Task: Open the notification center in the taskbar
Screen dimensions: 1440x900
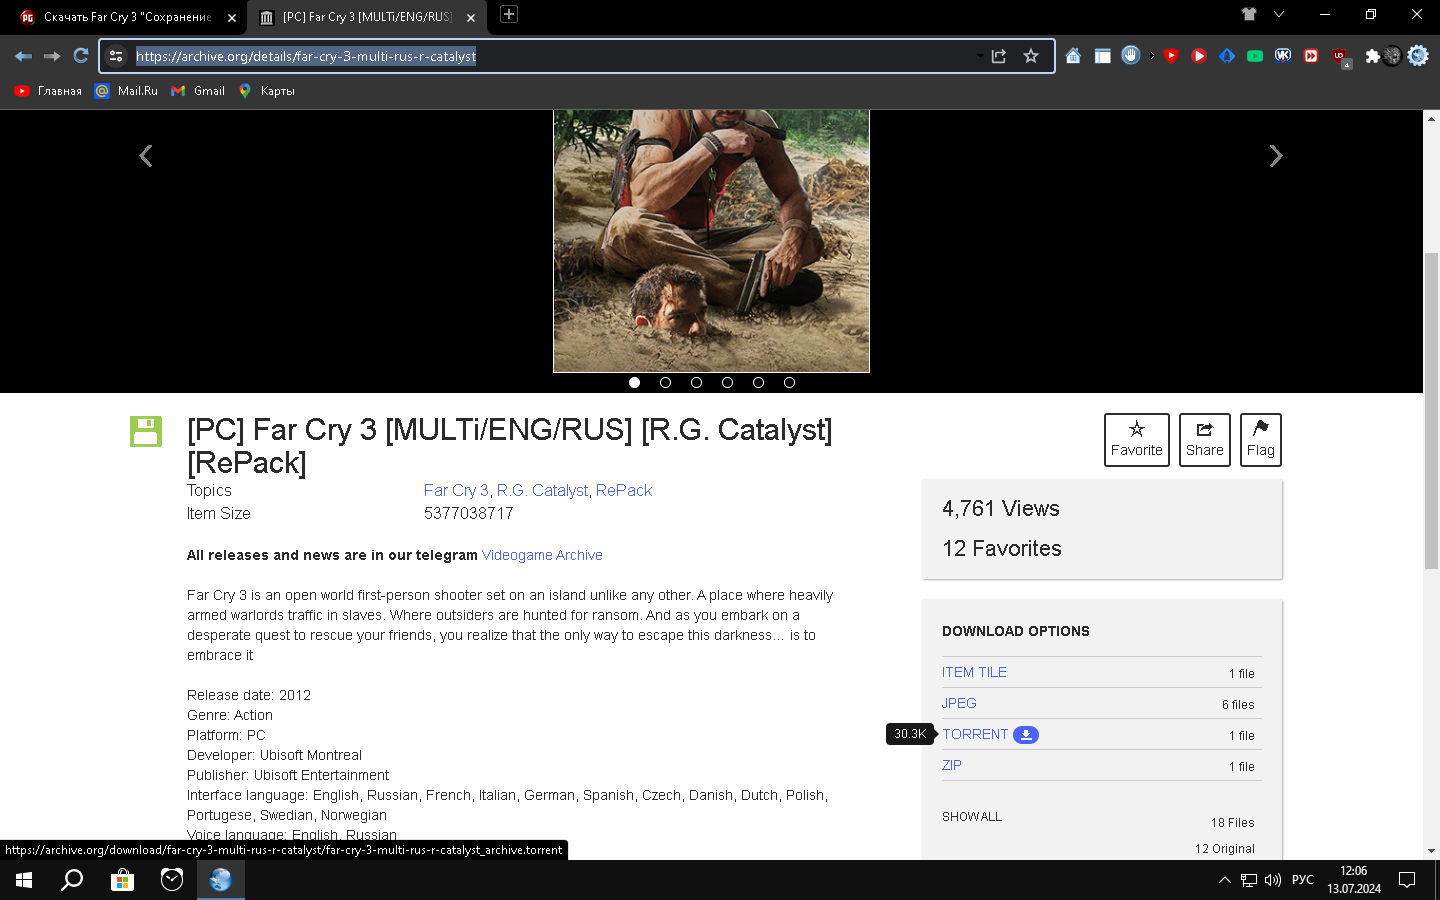Action: point(1407,880)
